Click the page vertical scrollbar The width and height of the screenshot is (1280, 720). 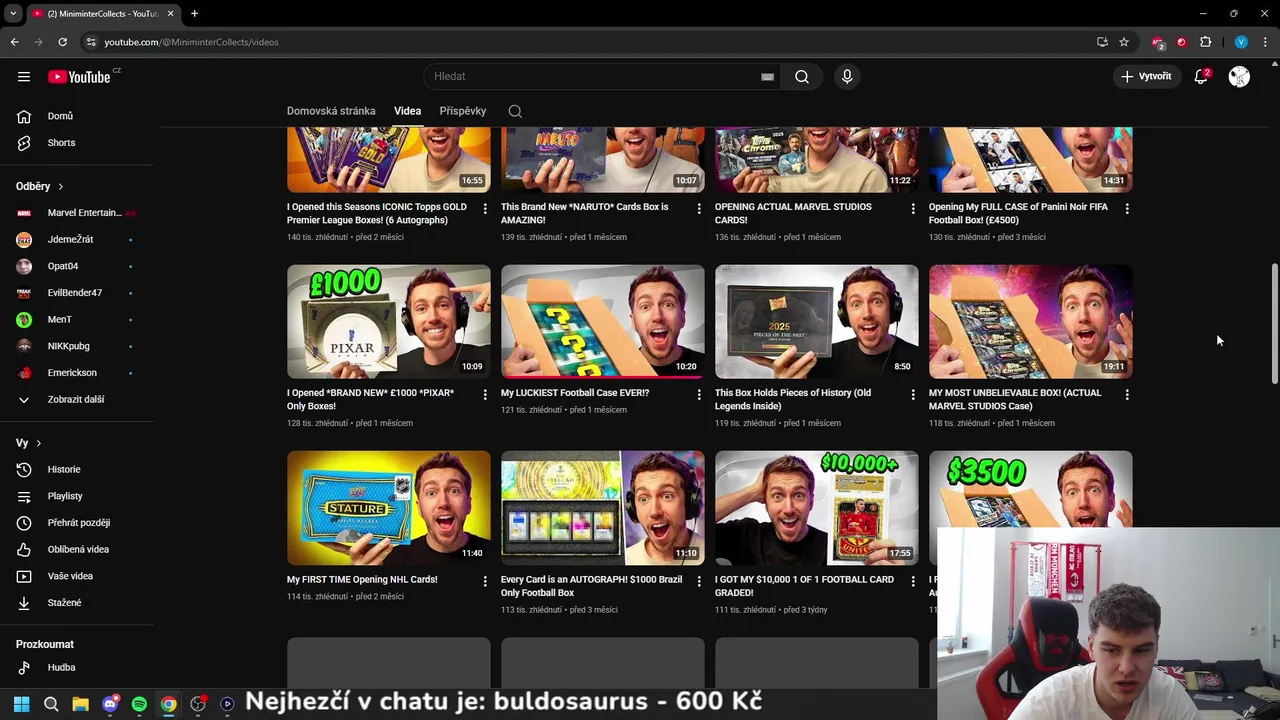click(x=1274, y=323)
